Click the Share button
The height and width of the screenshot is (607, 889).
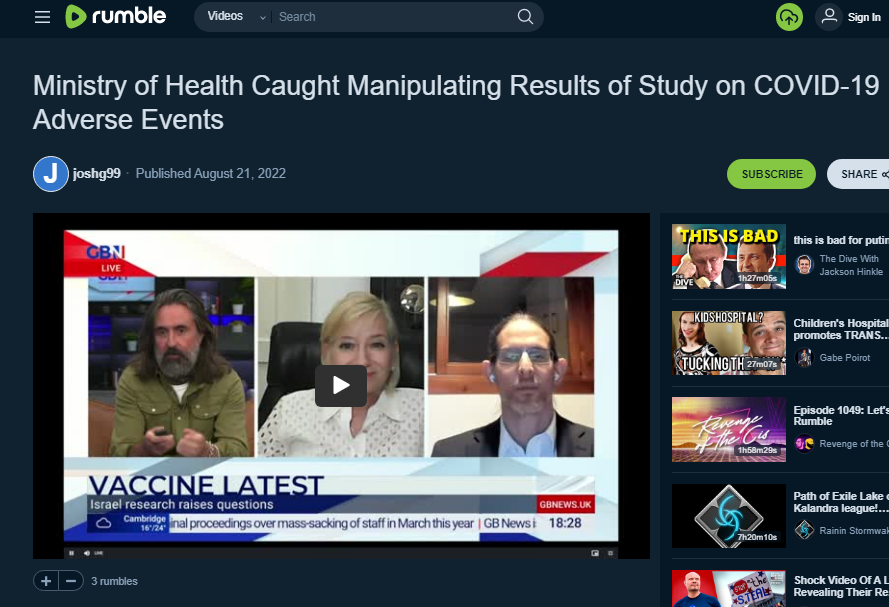858,174
